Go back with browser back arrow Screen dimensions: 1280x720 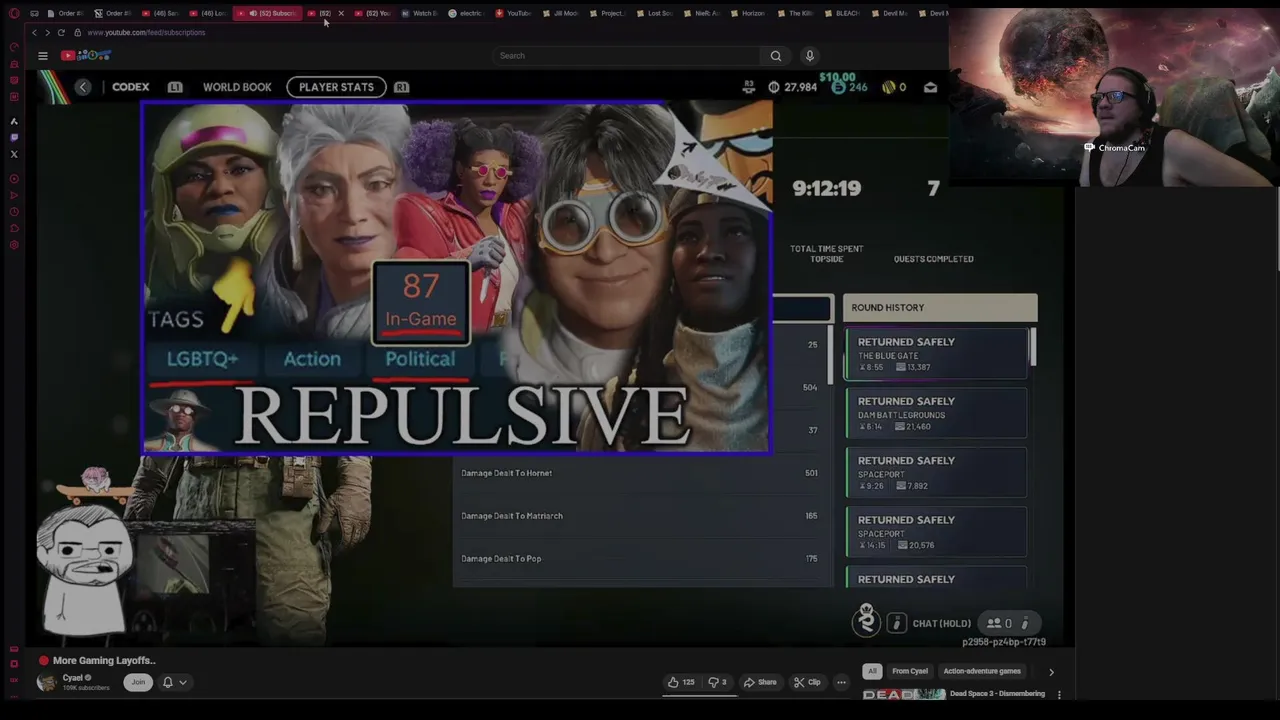[34, 32]
